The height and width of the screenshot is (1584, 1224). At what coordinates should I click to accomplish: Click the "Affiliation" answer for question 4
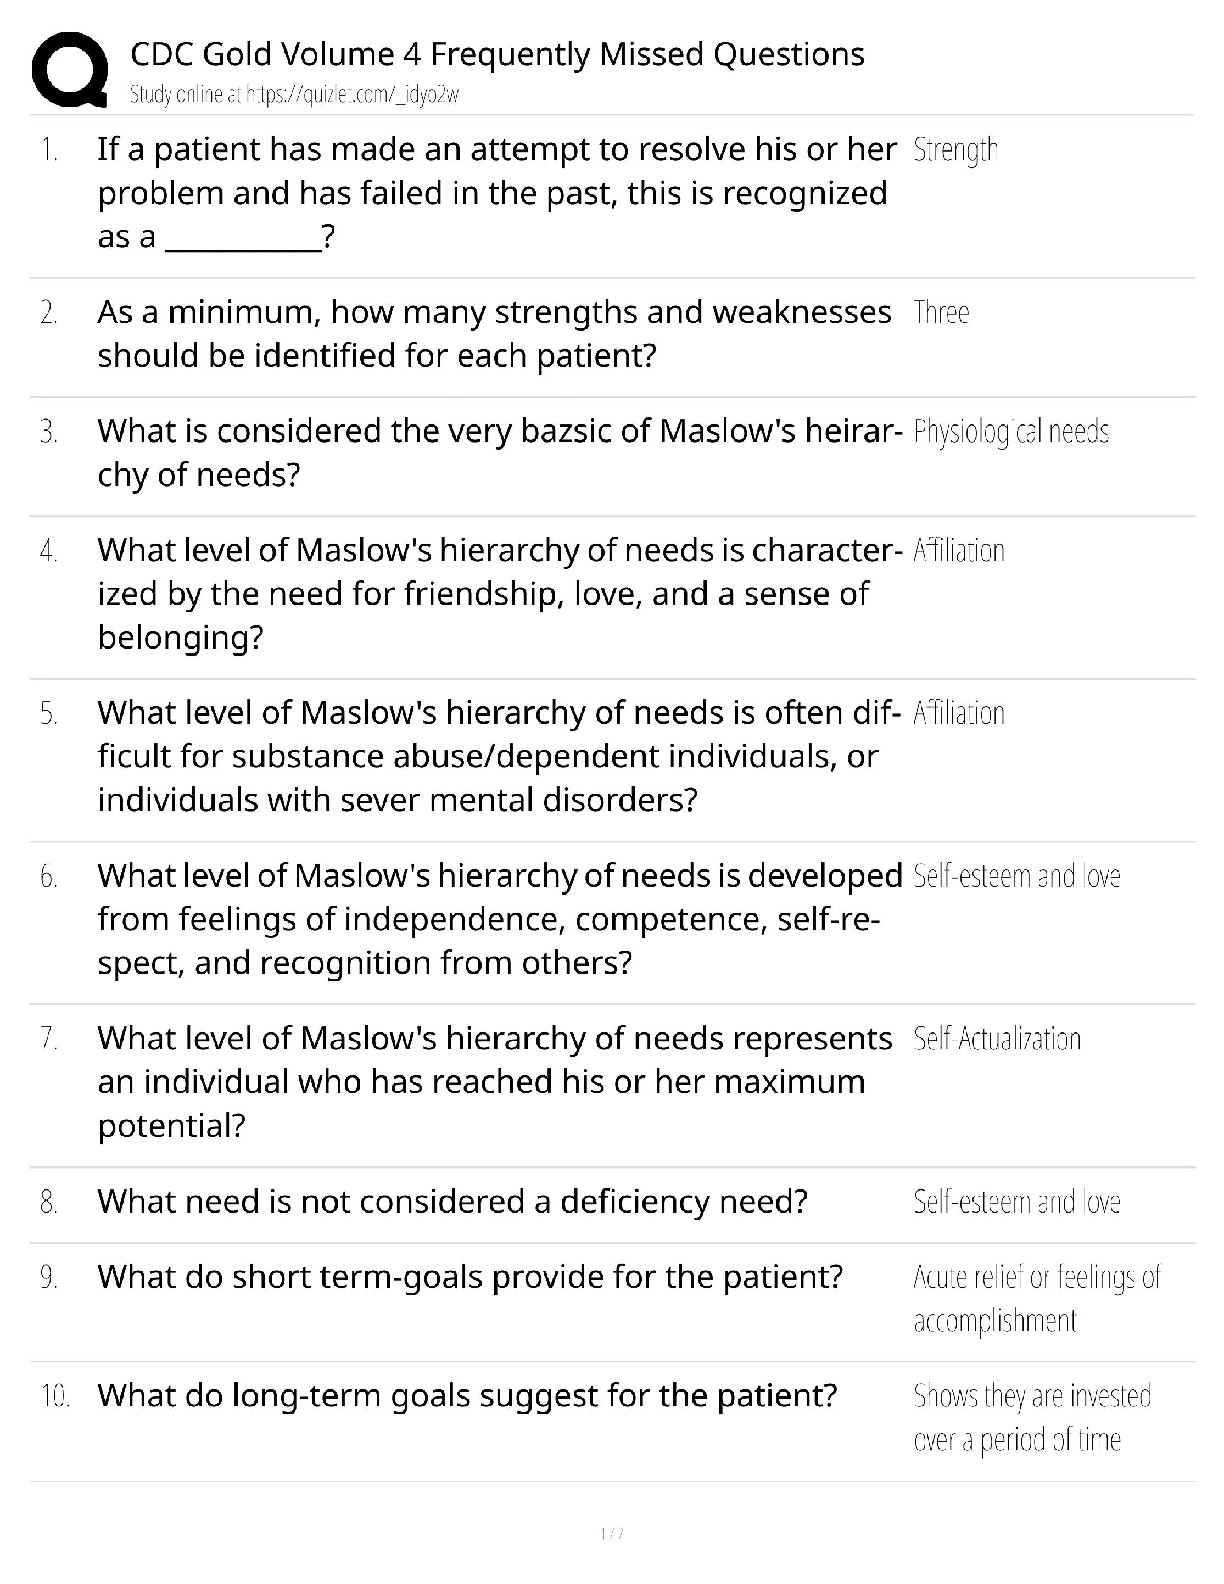click(959, 551)
